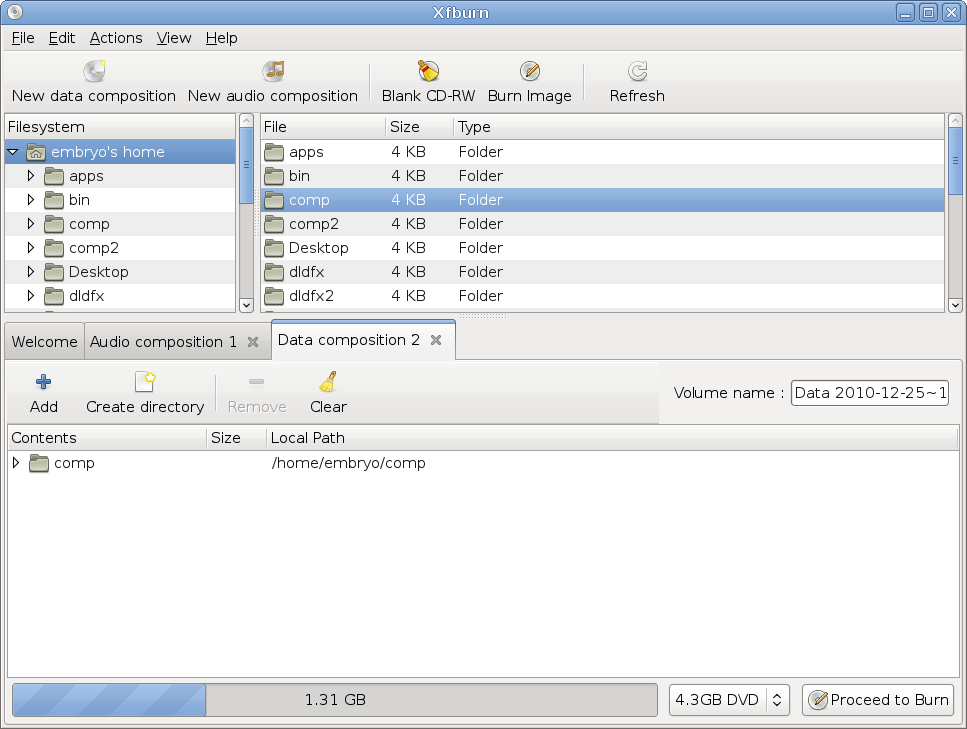Click the Contents column header
This screenshot has height=729, width=967.
click(x=107, y=438)
